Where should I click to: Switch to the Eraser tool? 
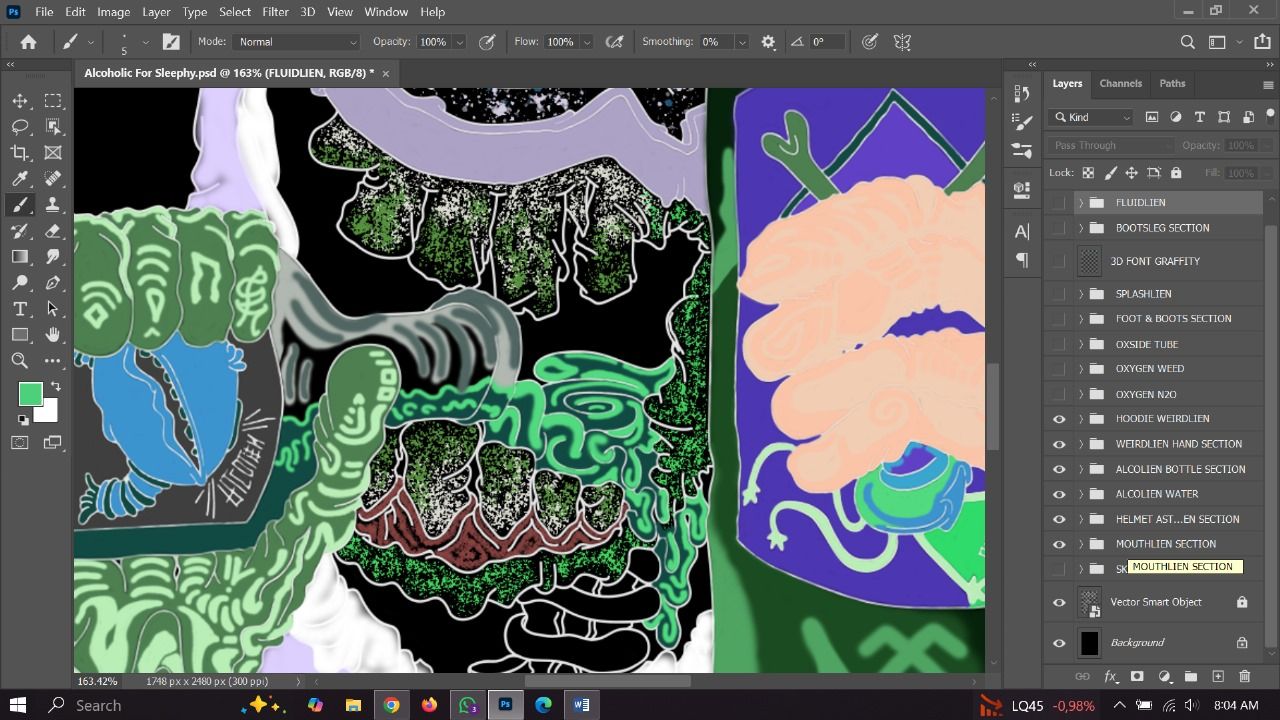(x=52, y=230)
